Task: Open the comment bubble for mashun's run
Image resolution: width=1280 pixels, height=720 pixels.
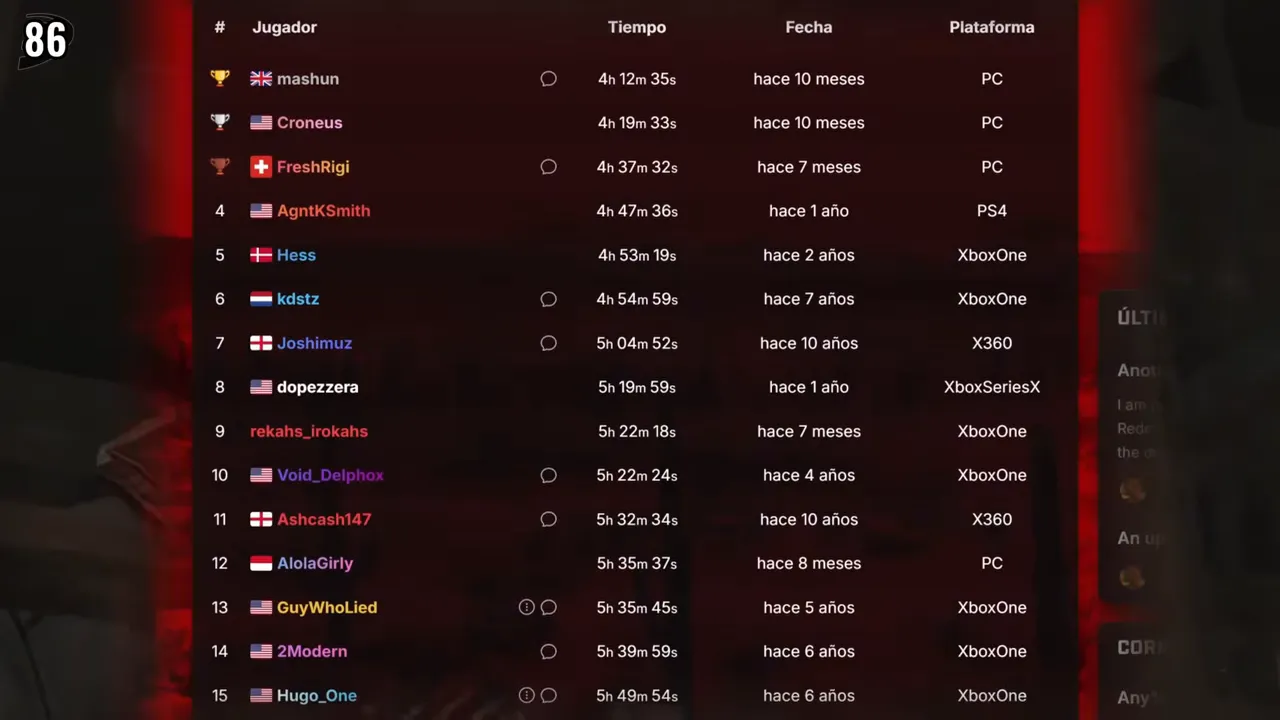Action: coord(548,79)
